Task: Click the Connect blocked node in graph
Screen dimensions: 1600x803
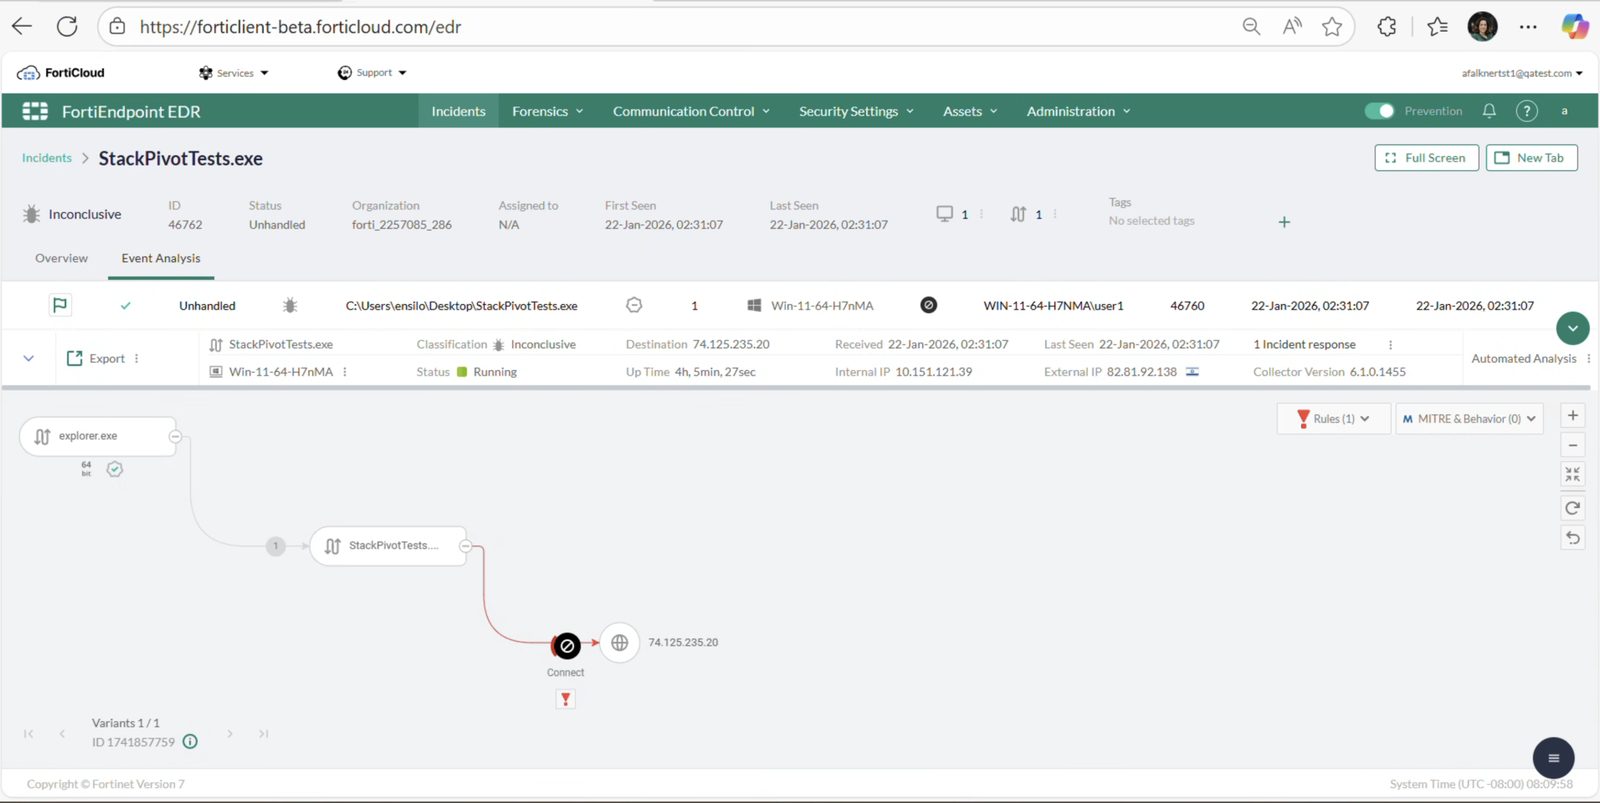Action: tap(566, 646)
